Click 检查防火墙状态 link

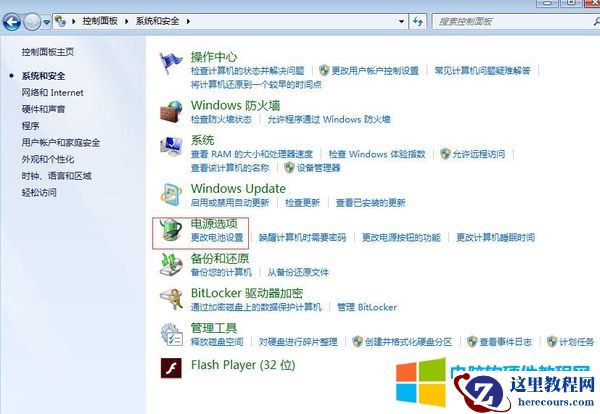(221, 119)
